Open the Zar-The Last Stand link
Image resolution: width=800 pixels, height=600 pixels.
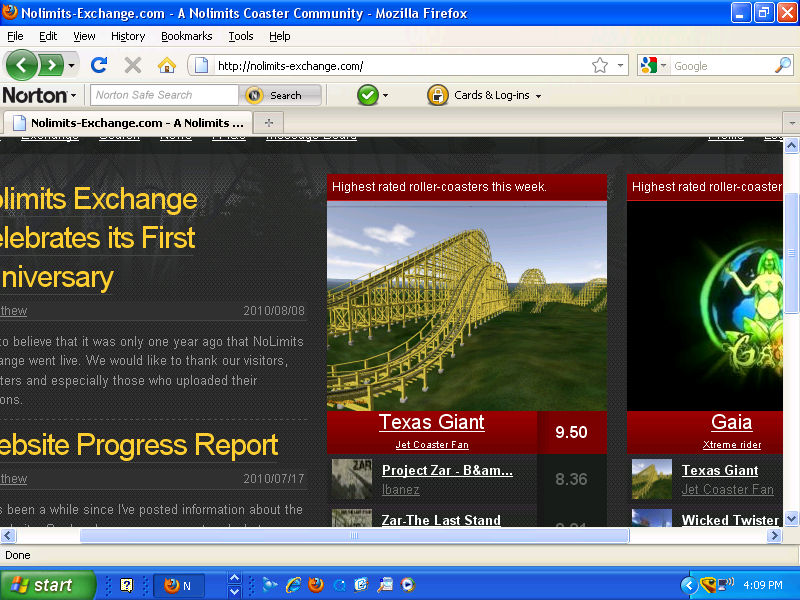click(x=441, y=520)
